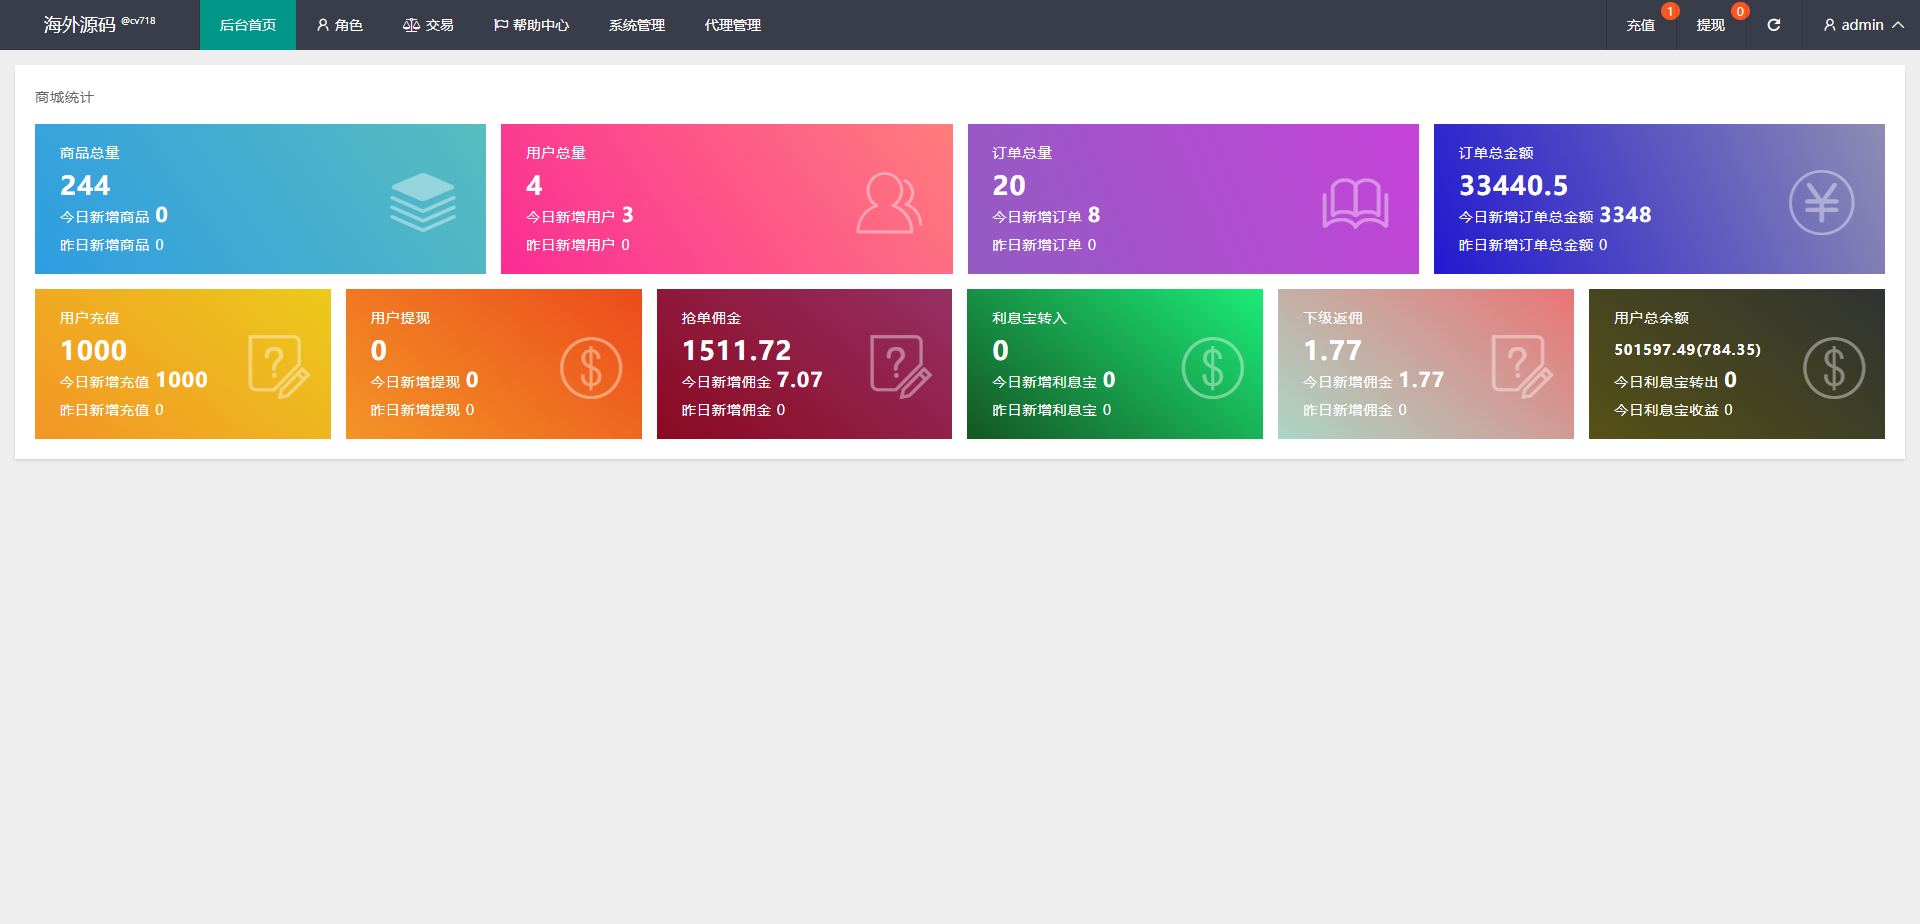Expand the admin user dropdown

click(1862, 25)
